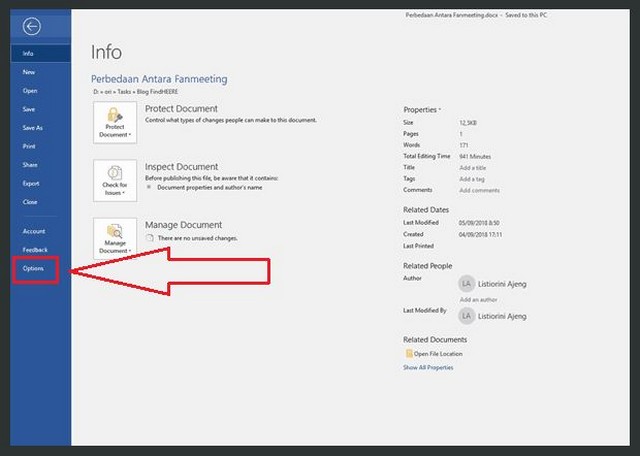Click Listiorini Ajeng author avatar
Screen dimensions: 640x456
(x=467, y=284)
